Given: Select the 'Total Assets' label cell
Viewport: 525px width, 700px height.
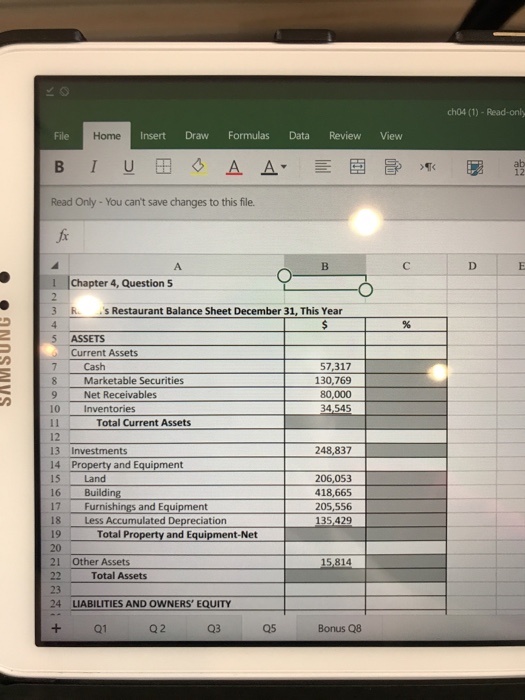Looking at the screenshot, I should 177,576.
